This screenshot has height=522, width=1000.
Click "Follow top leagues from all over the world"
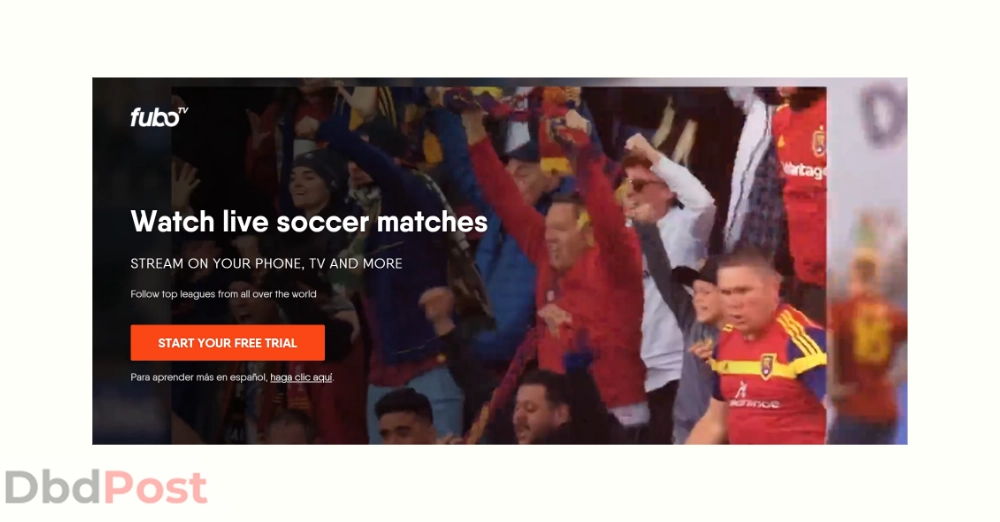(x=223, y=294)
